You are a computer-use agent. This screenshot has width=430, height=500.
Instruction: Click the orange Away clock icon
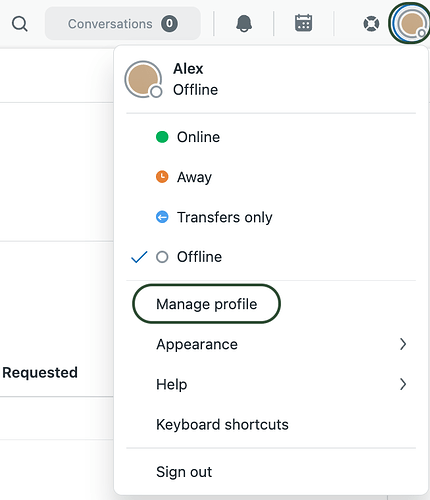162,177
